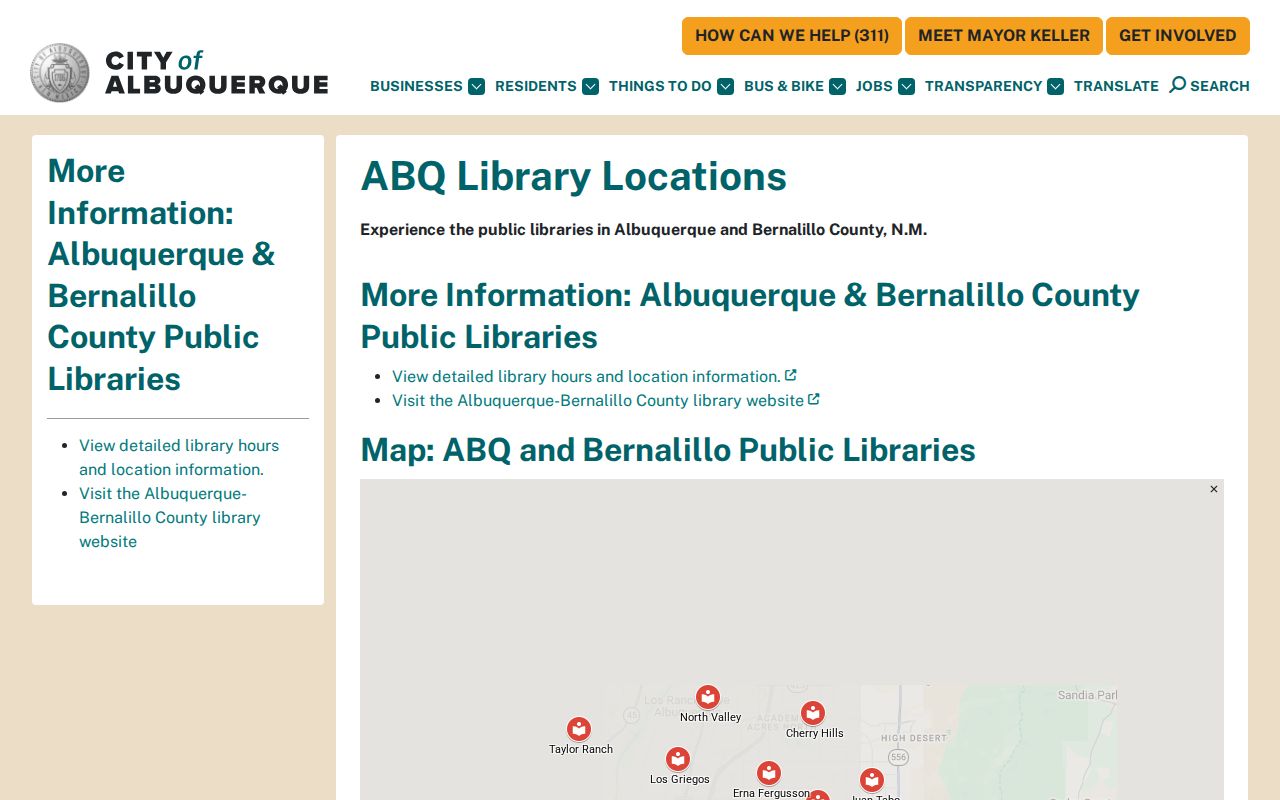Screen dimensions: 1280x800
Task: Select the Cherry Hills library map marker
Action: coord(813,713)
